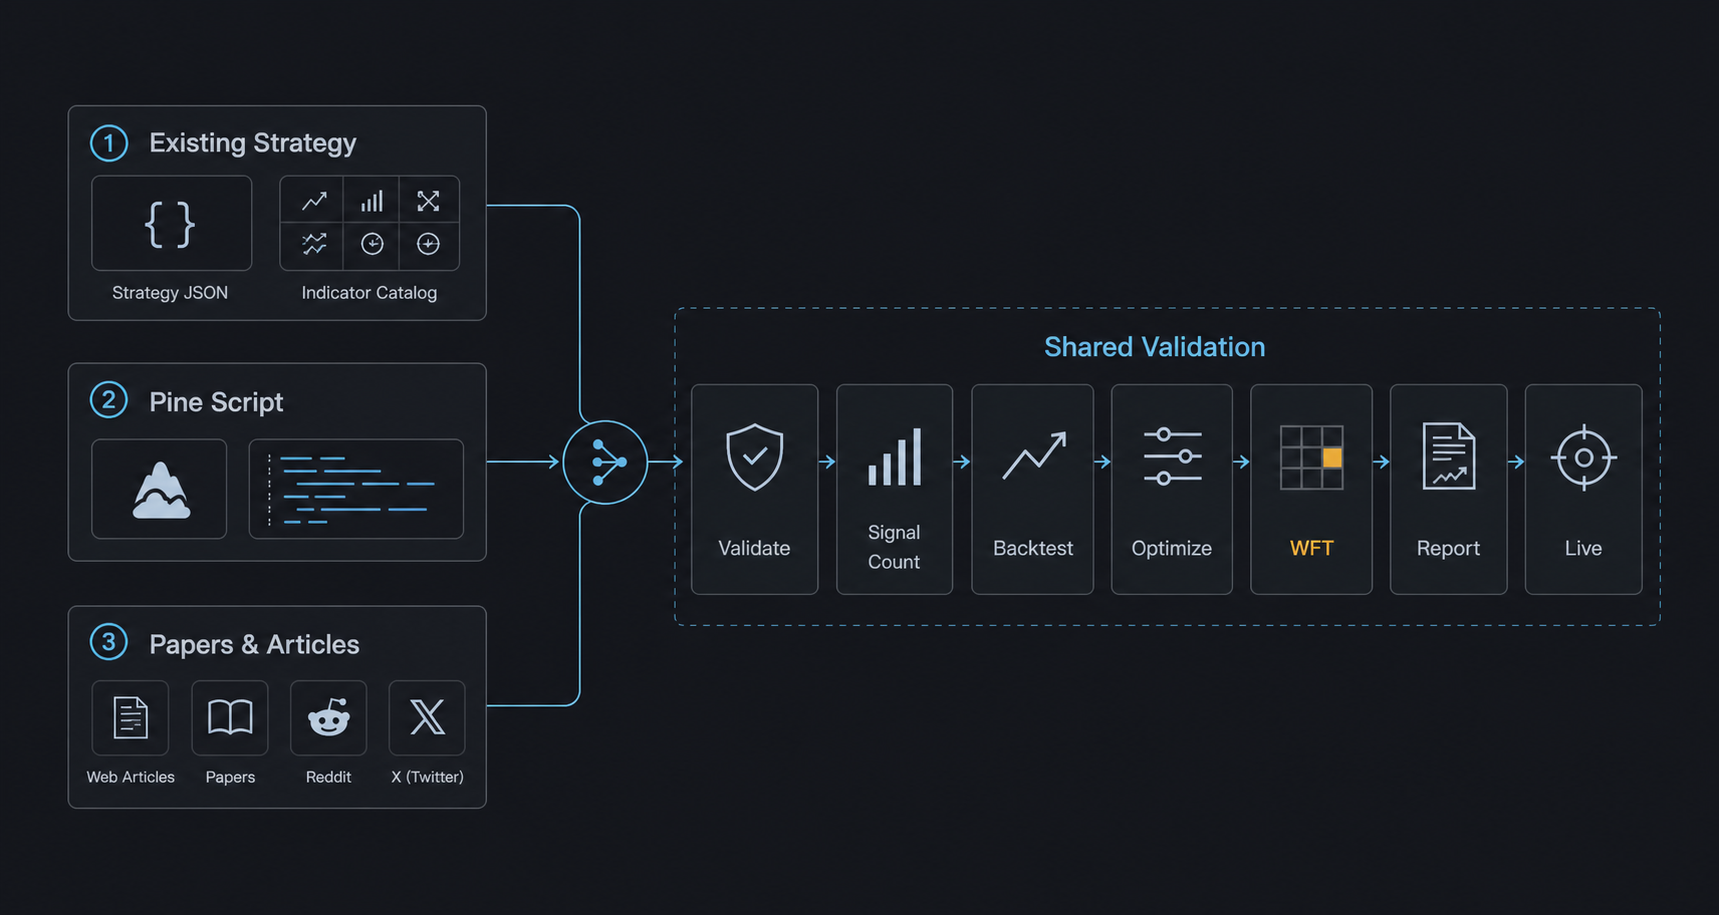Click the 'Signal Count' label text
Viewport: 1719px width, 915px height.
tap(894, 547)
